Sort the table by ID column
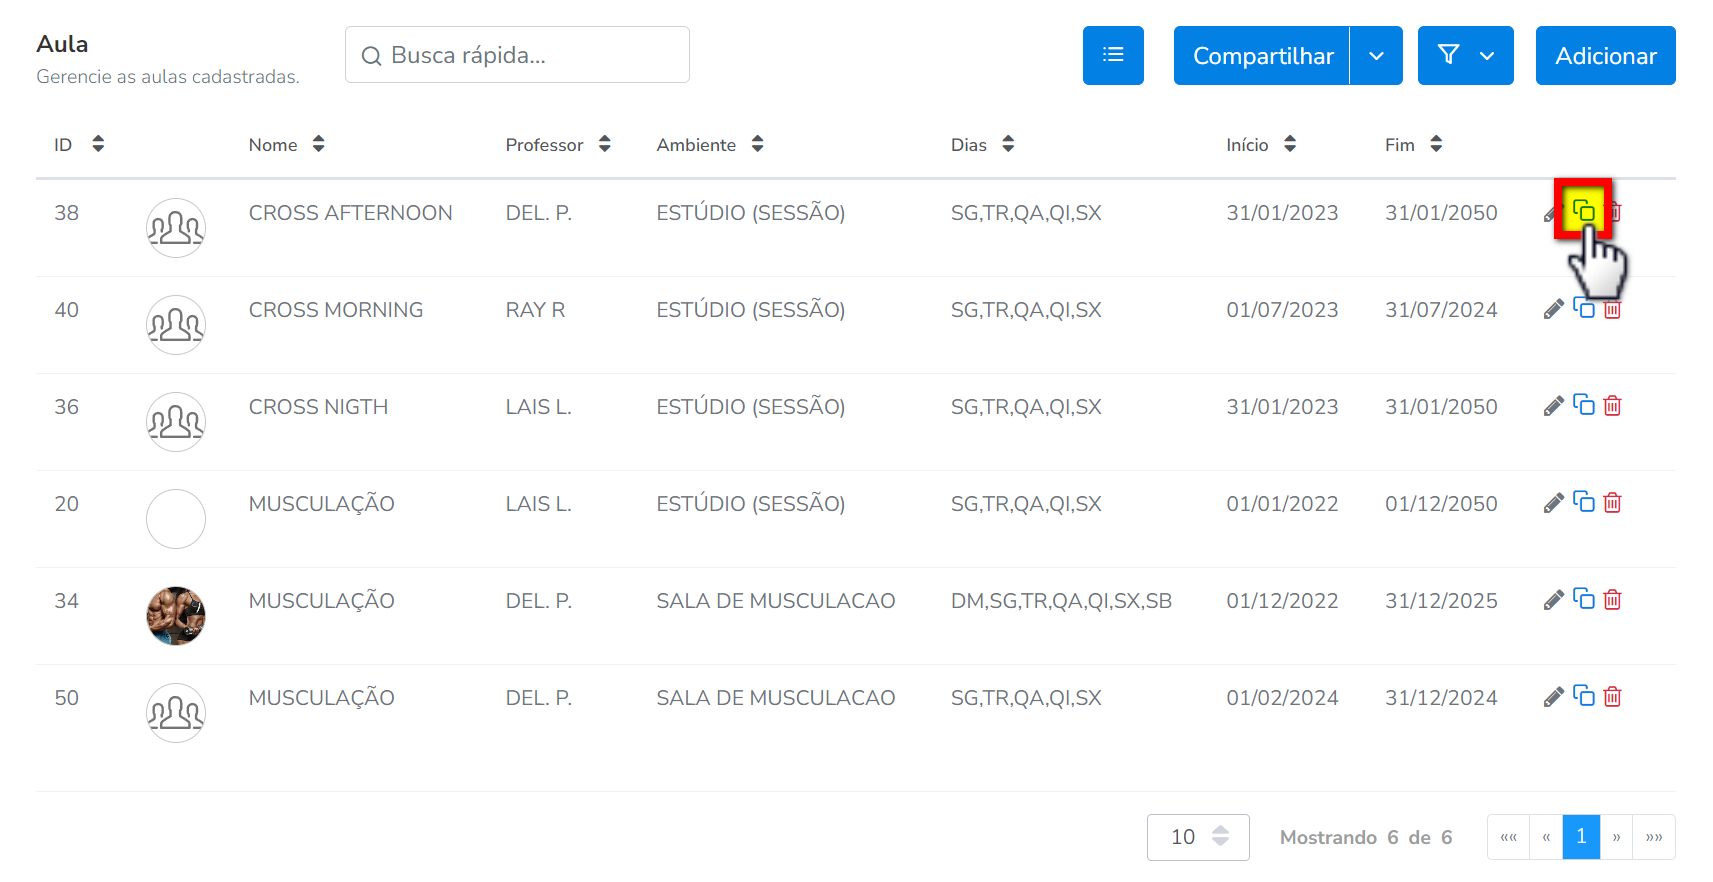1713x882 pixels. coord(97,145)
